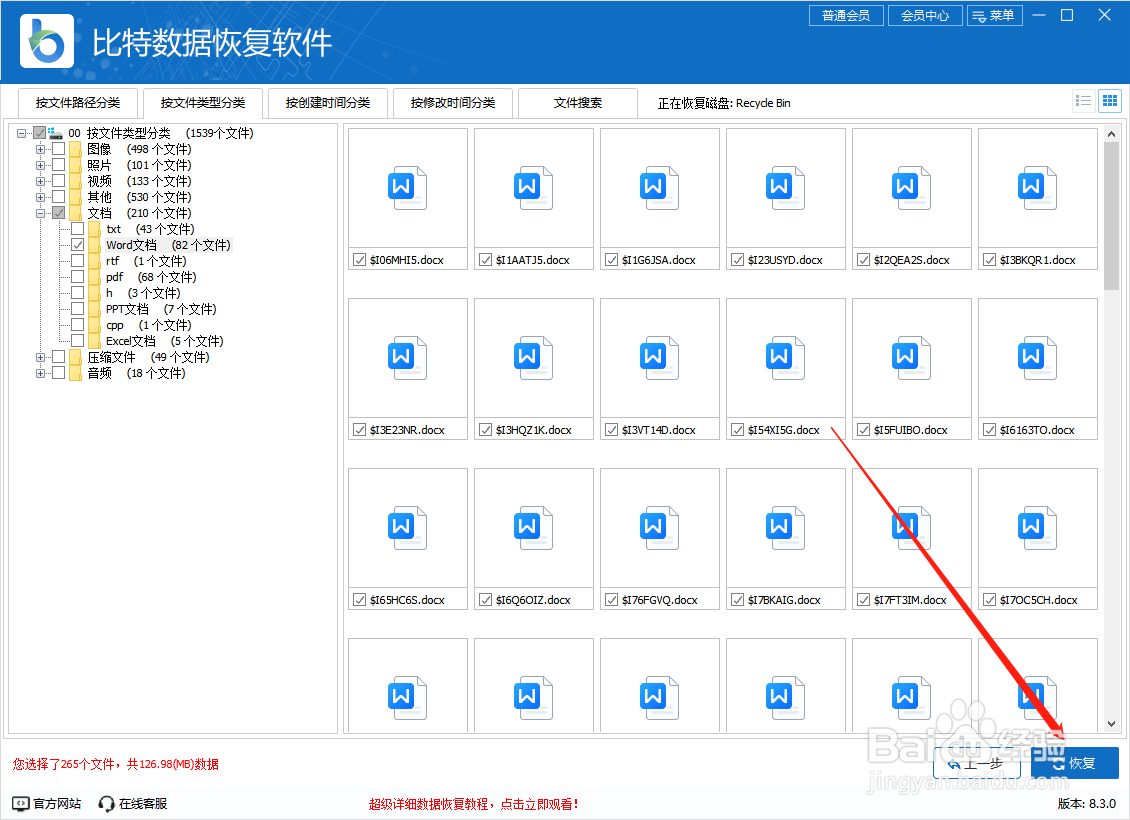1130x820 pixels.
Task: Uncheck $I1AATJ5.docx selection box
Action: [486, 259]
